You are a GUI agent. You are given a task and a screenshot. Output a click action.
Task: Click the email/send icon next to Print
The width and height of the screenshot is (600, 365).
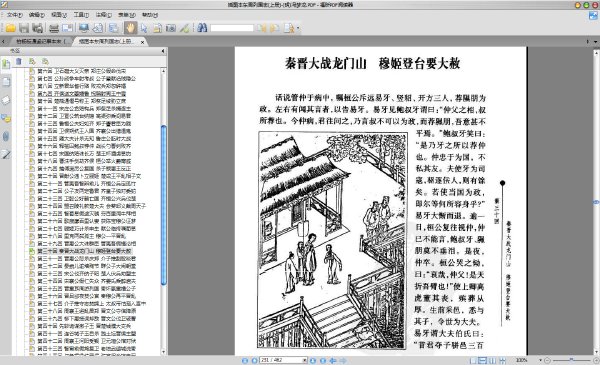pos(67,28)
